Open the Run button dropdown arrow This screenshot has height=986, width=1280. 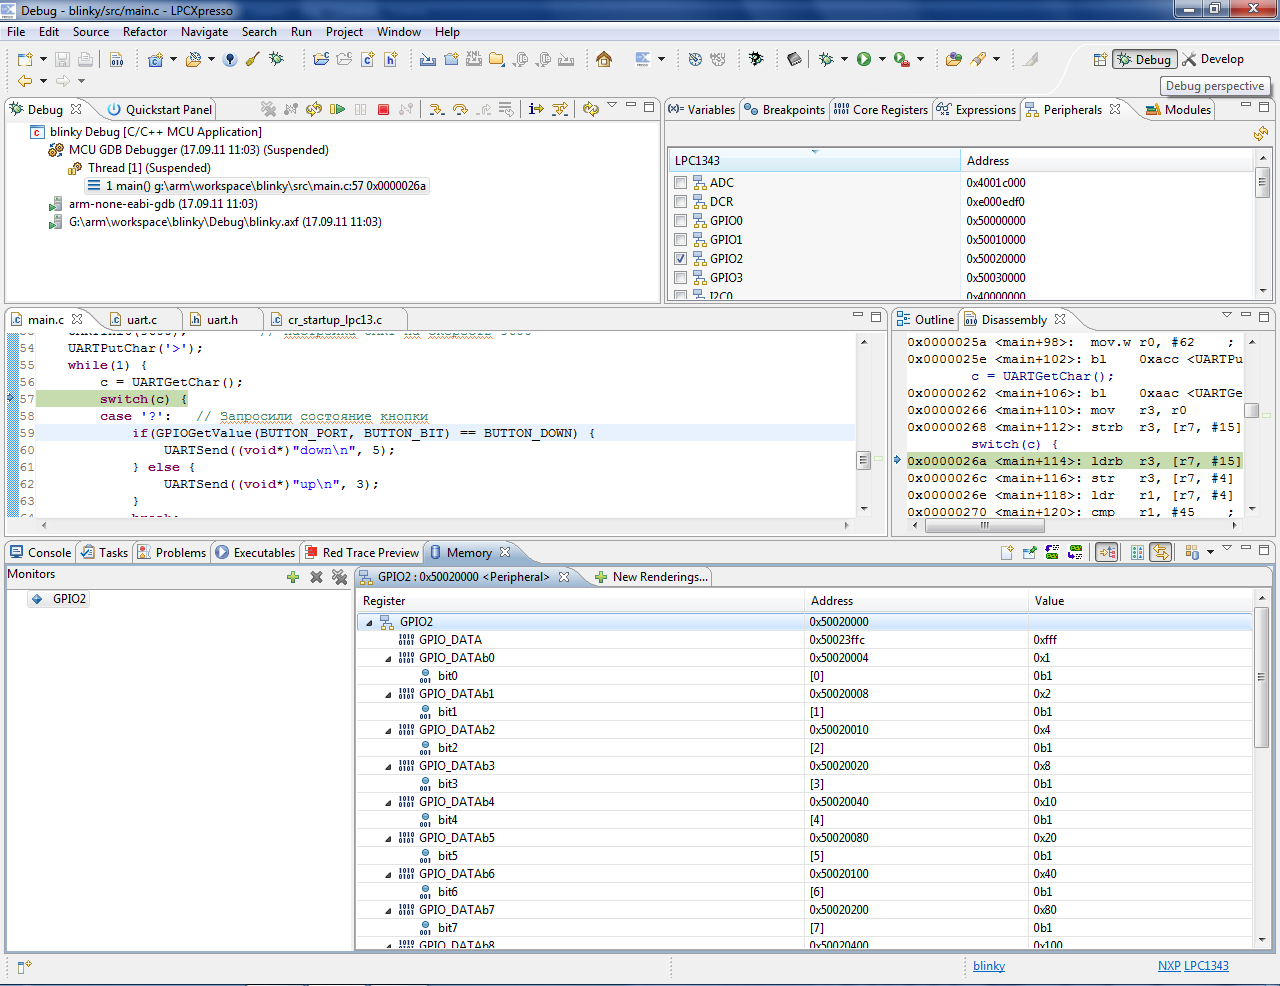pos(882,59)
